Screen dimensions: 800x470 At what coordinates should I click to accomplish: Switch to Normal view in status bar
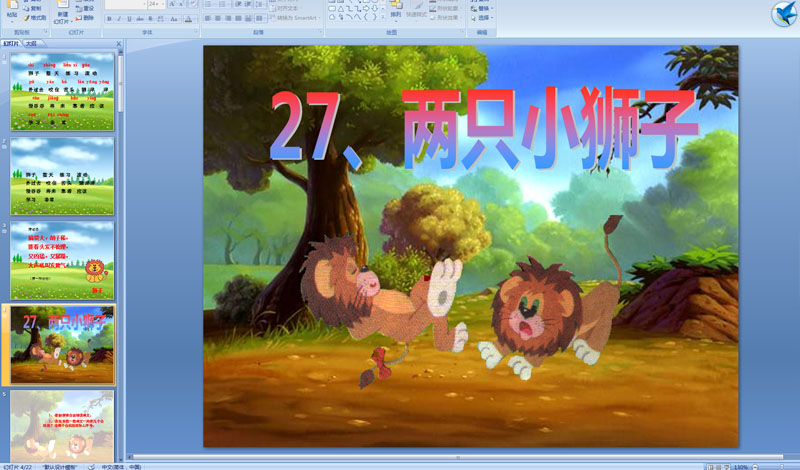(x=710, y=467)
